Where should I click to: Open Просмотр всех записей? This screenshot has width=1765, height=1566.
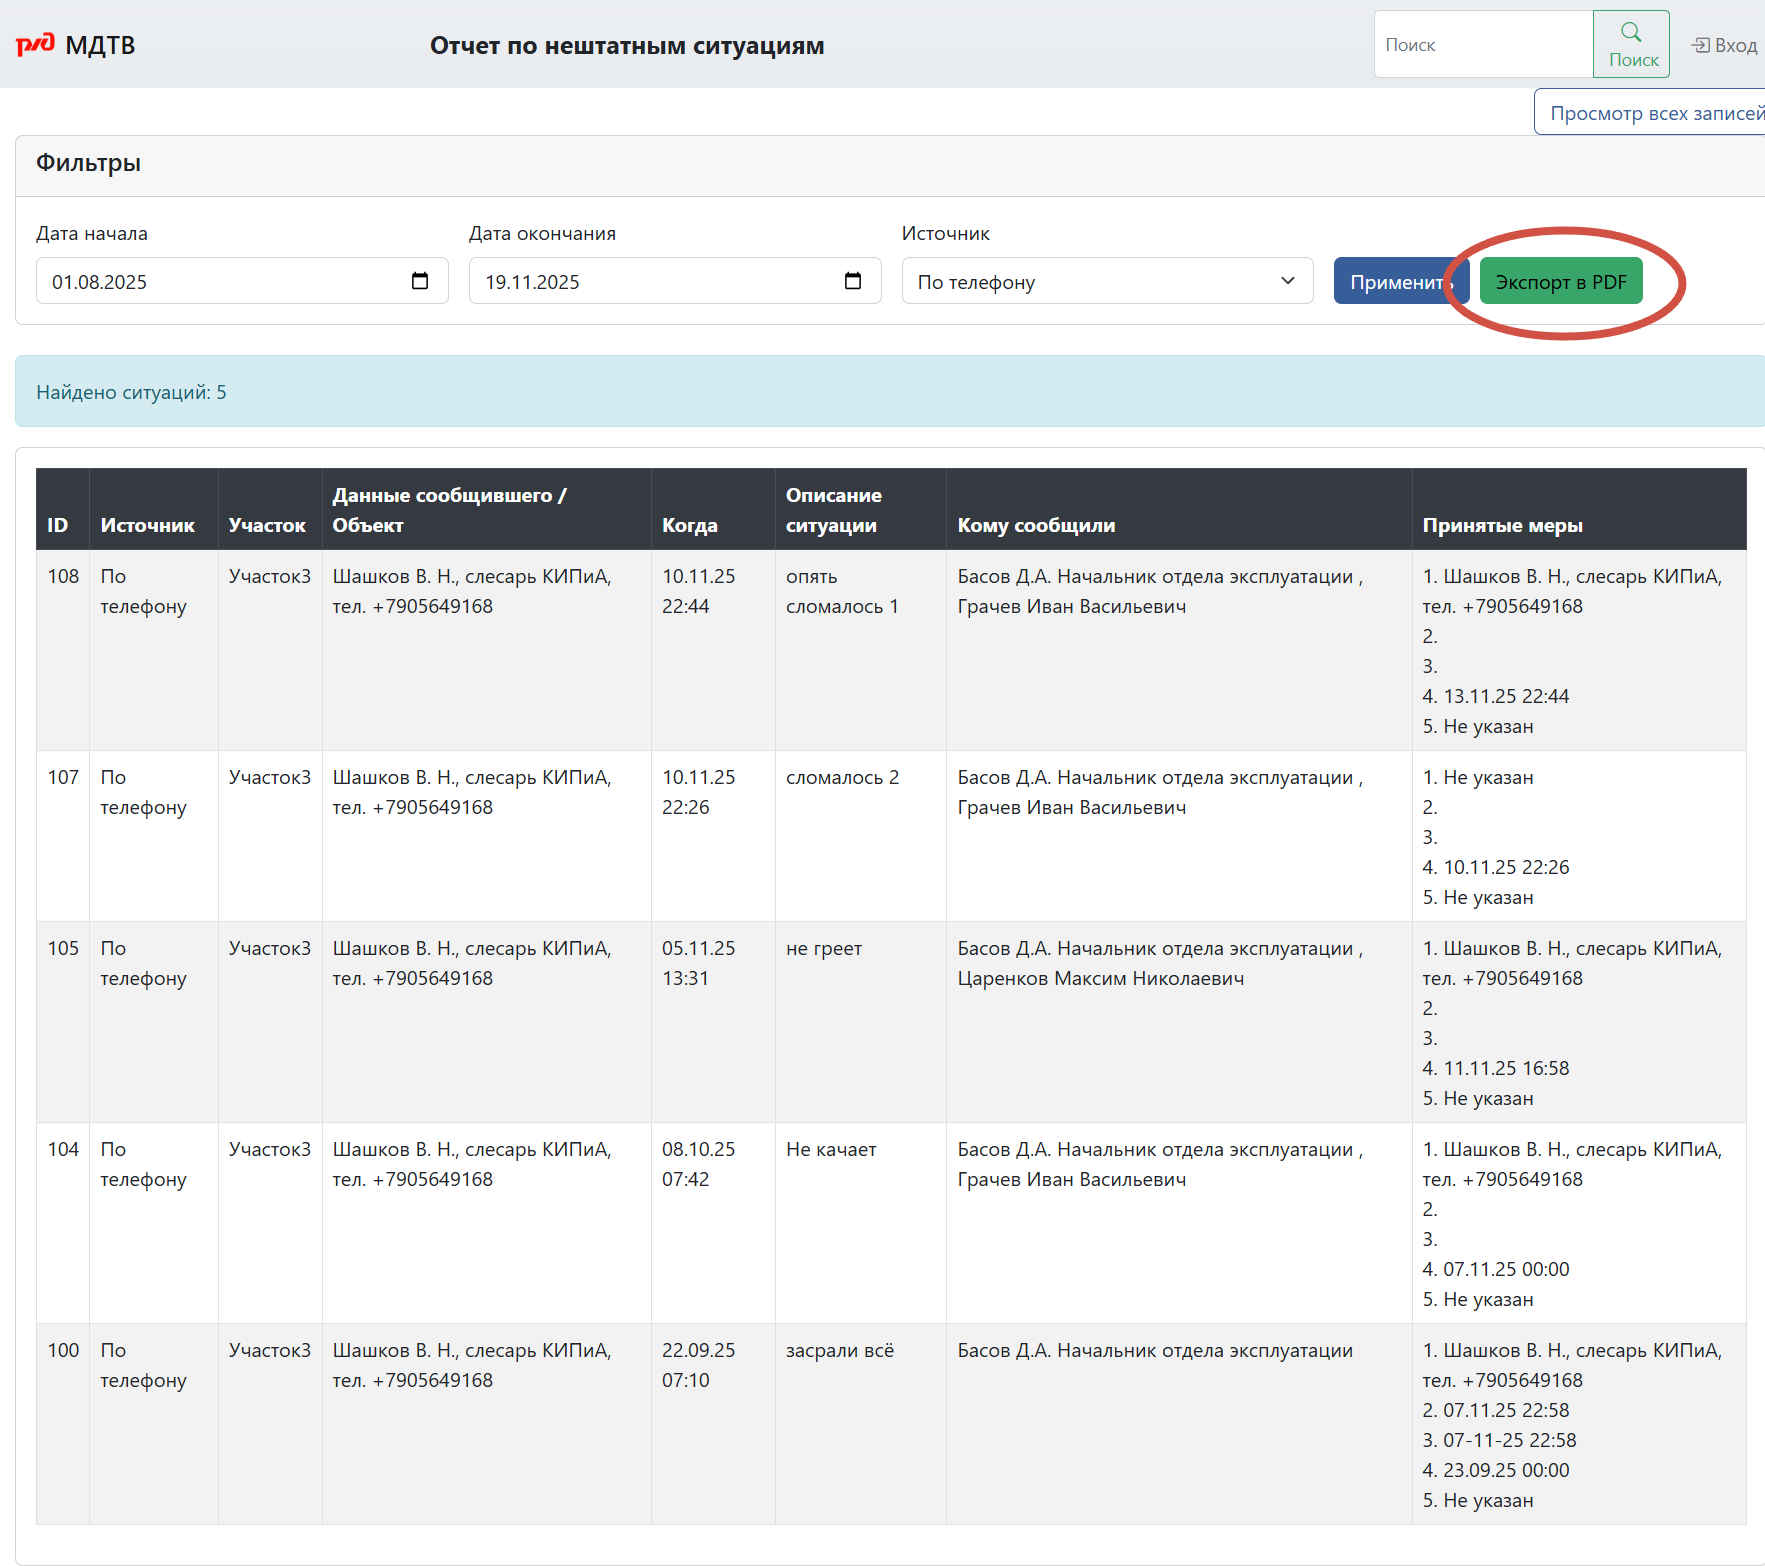(x=1655, y=113)
